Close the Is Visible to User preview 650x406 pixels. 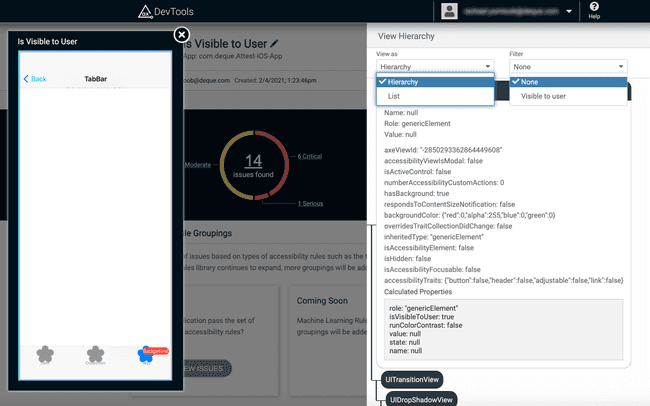[x=182, y=35]
